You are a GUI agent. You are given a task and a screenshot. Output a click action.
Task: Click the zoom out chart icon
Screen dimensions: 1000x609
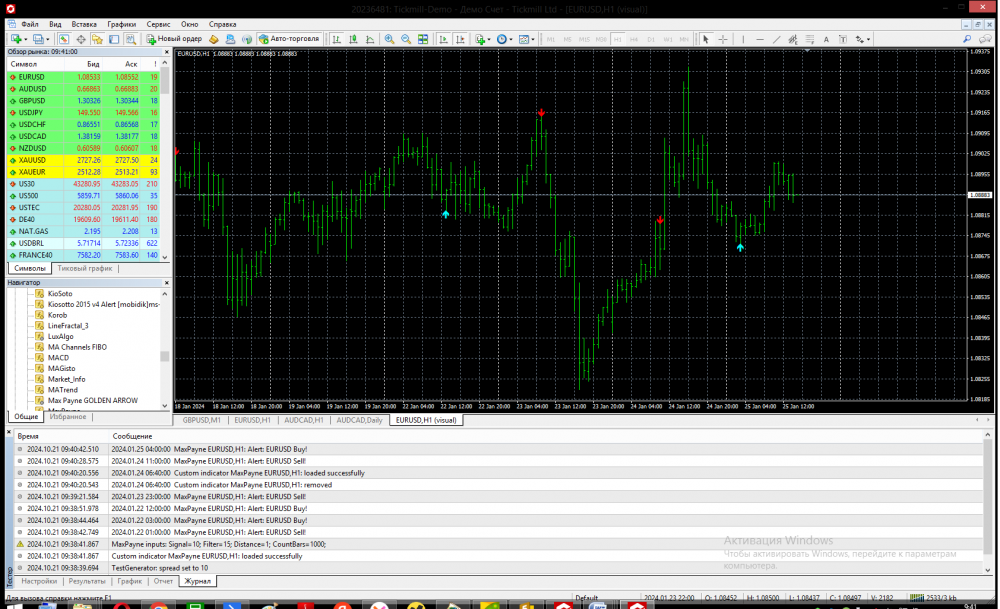coord(406,39)
